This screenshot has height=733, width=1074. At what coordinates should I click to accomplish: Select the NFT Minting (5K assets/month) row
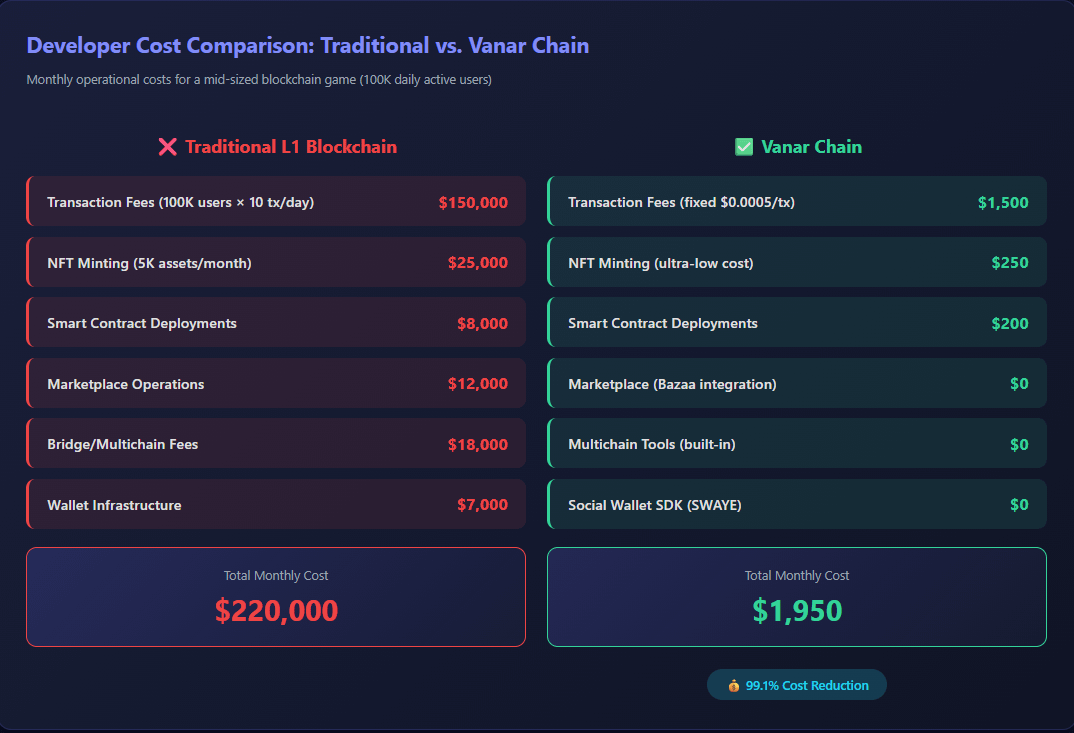click(x=276, y=262)
